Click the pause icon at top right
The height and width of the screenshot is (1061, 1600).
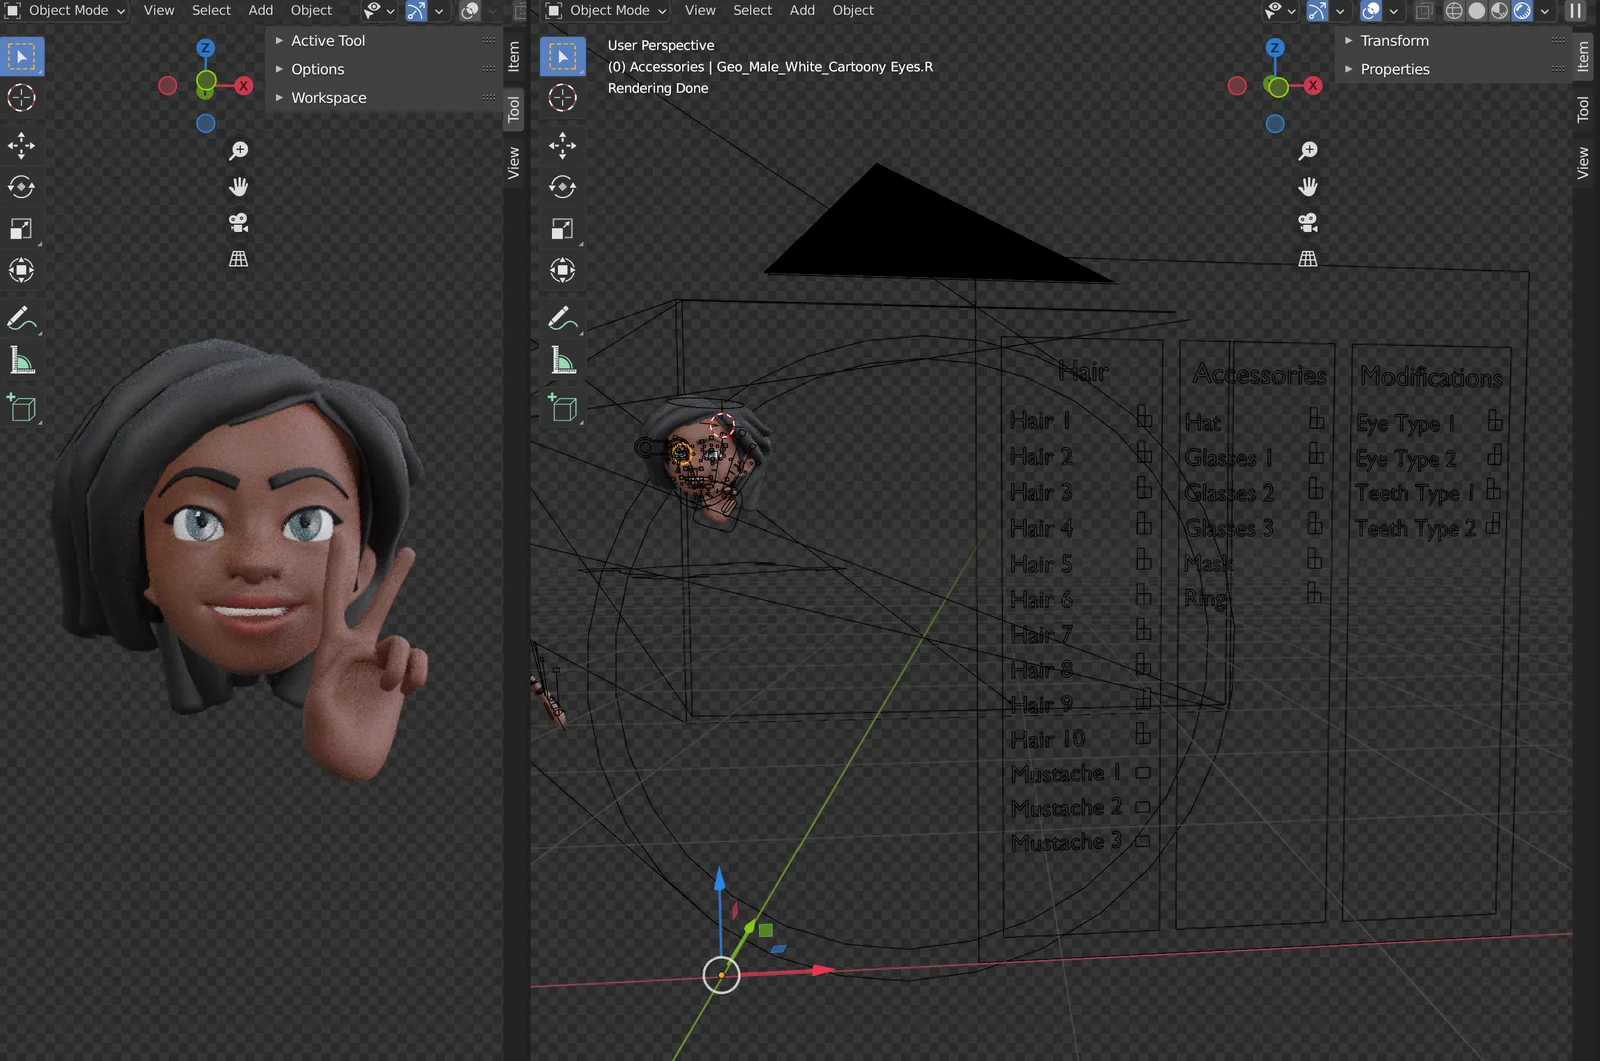point(1577,12)
